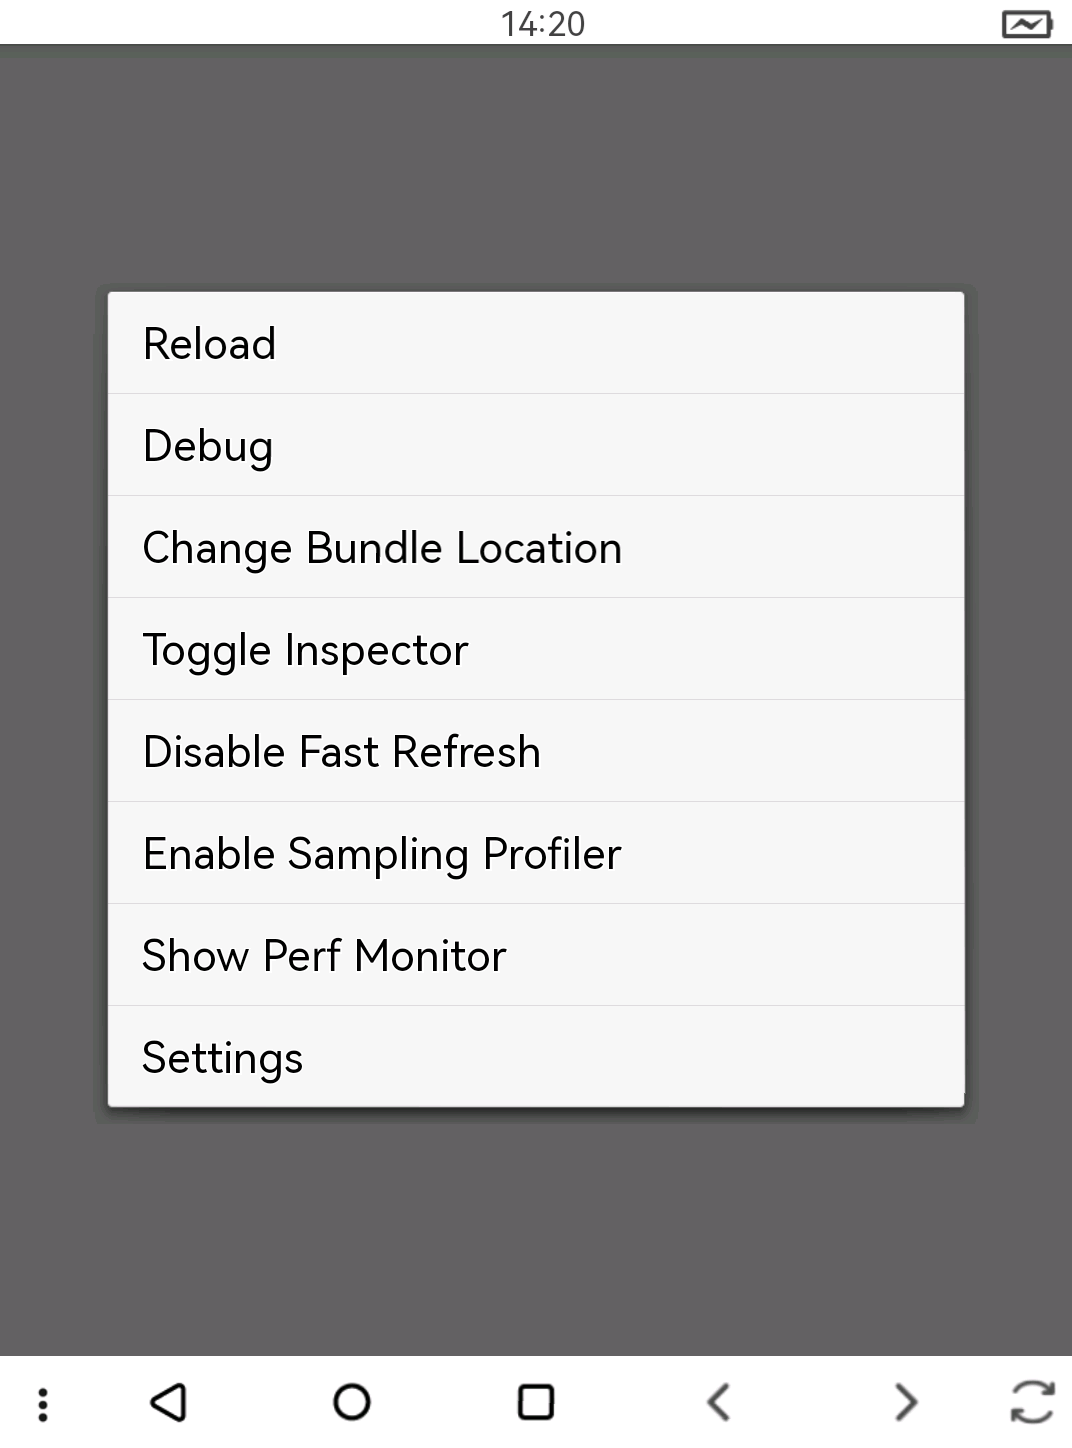Tap the right chevron page-forward icon

click(905, 1401)
